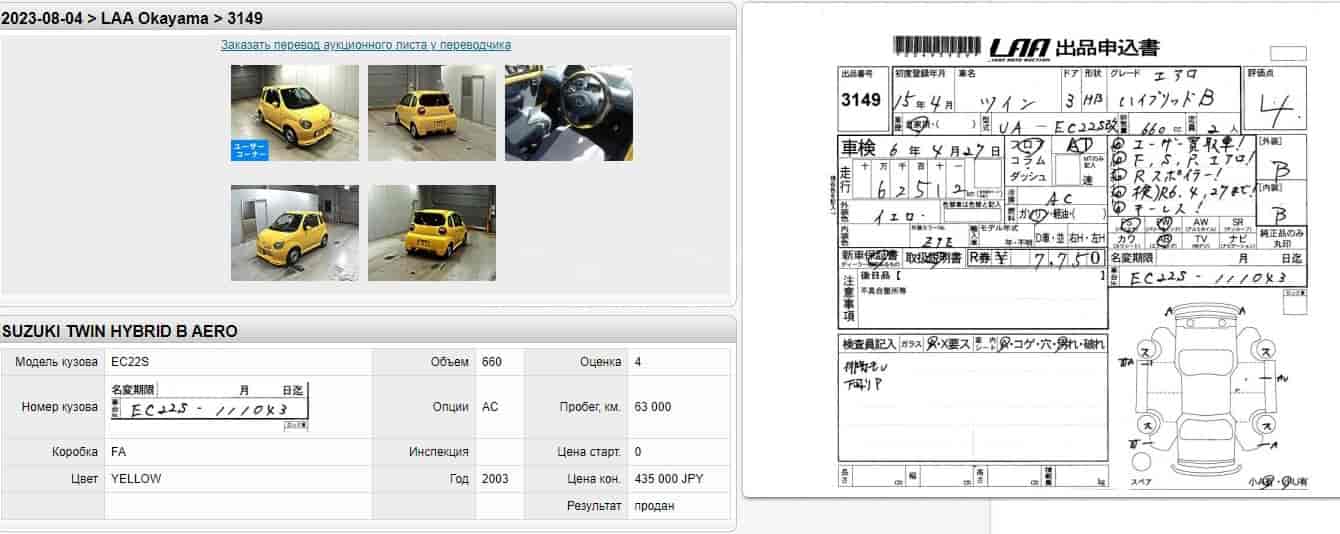This screenshot has height=534, width=1340.
Task: Select the label 'Результат'
Action: [x=594, y=506]
